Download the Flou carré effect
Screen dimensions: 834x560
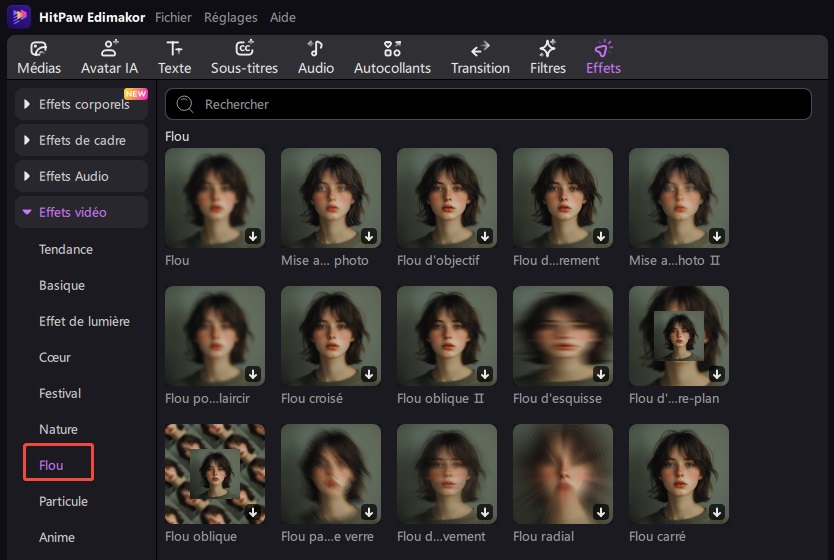717,512
